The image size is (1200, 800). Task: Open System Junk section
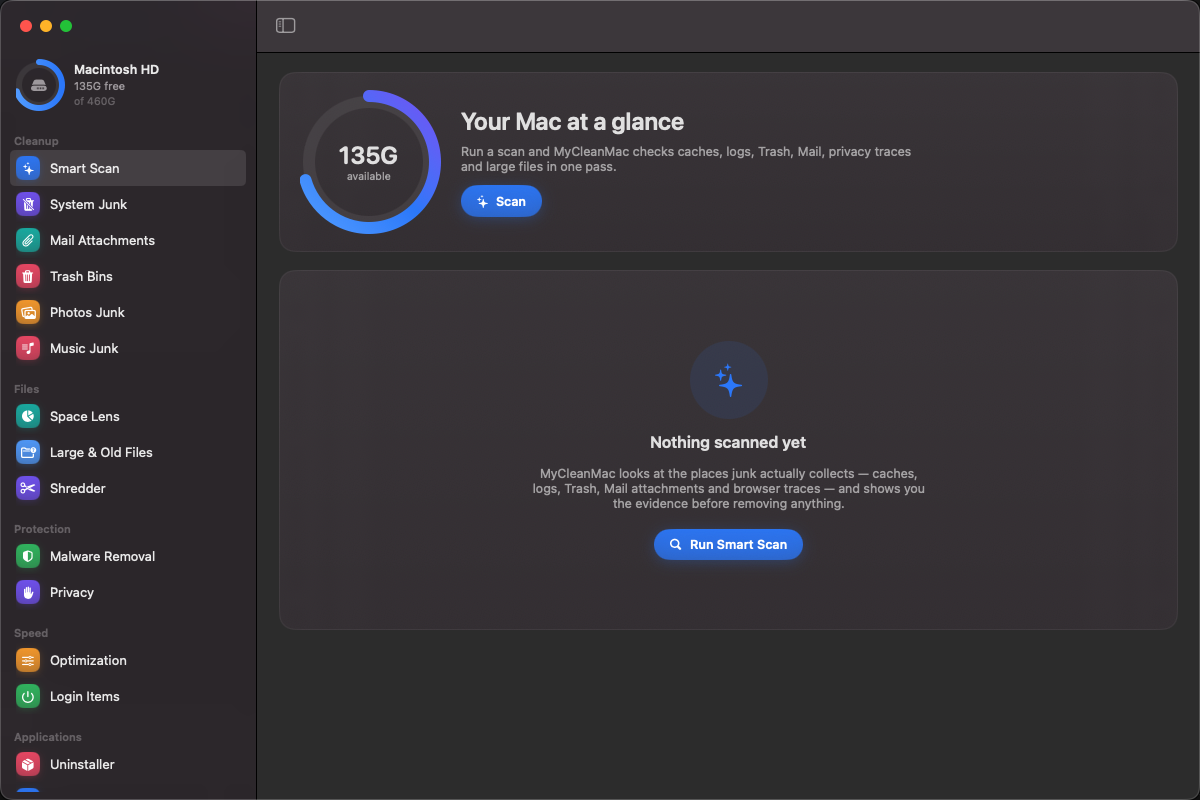(x=128, y=204)
